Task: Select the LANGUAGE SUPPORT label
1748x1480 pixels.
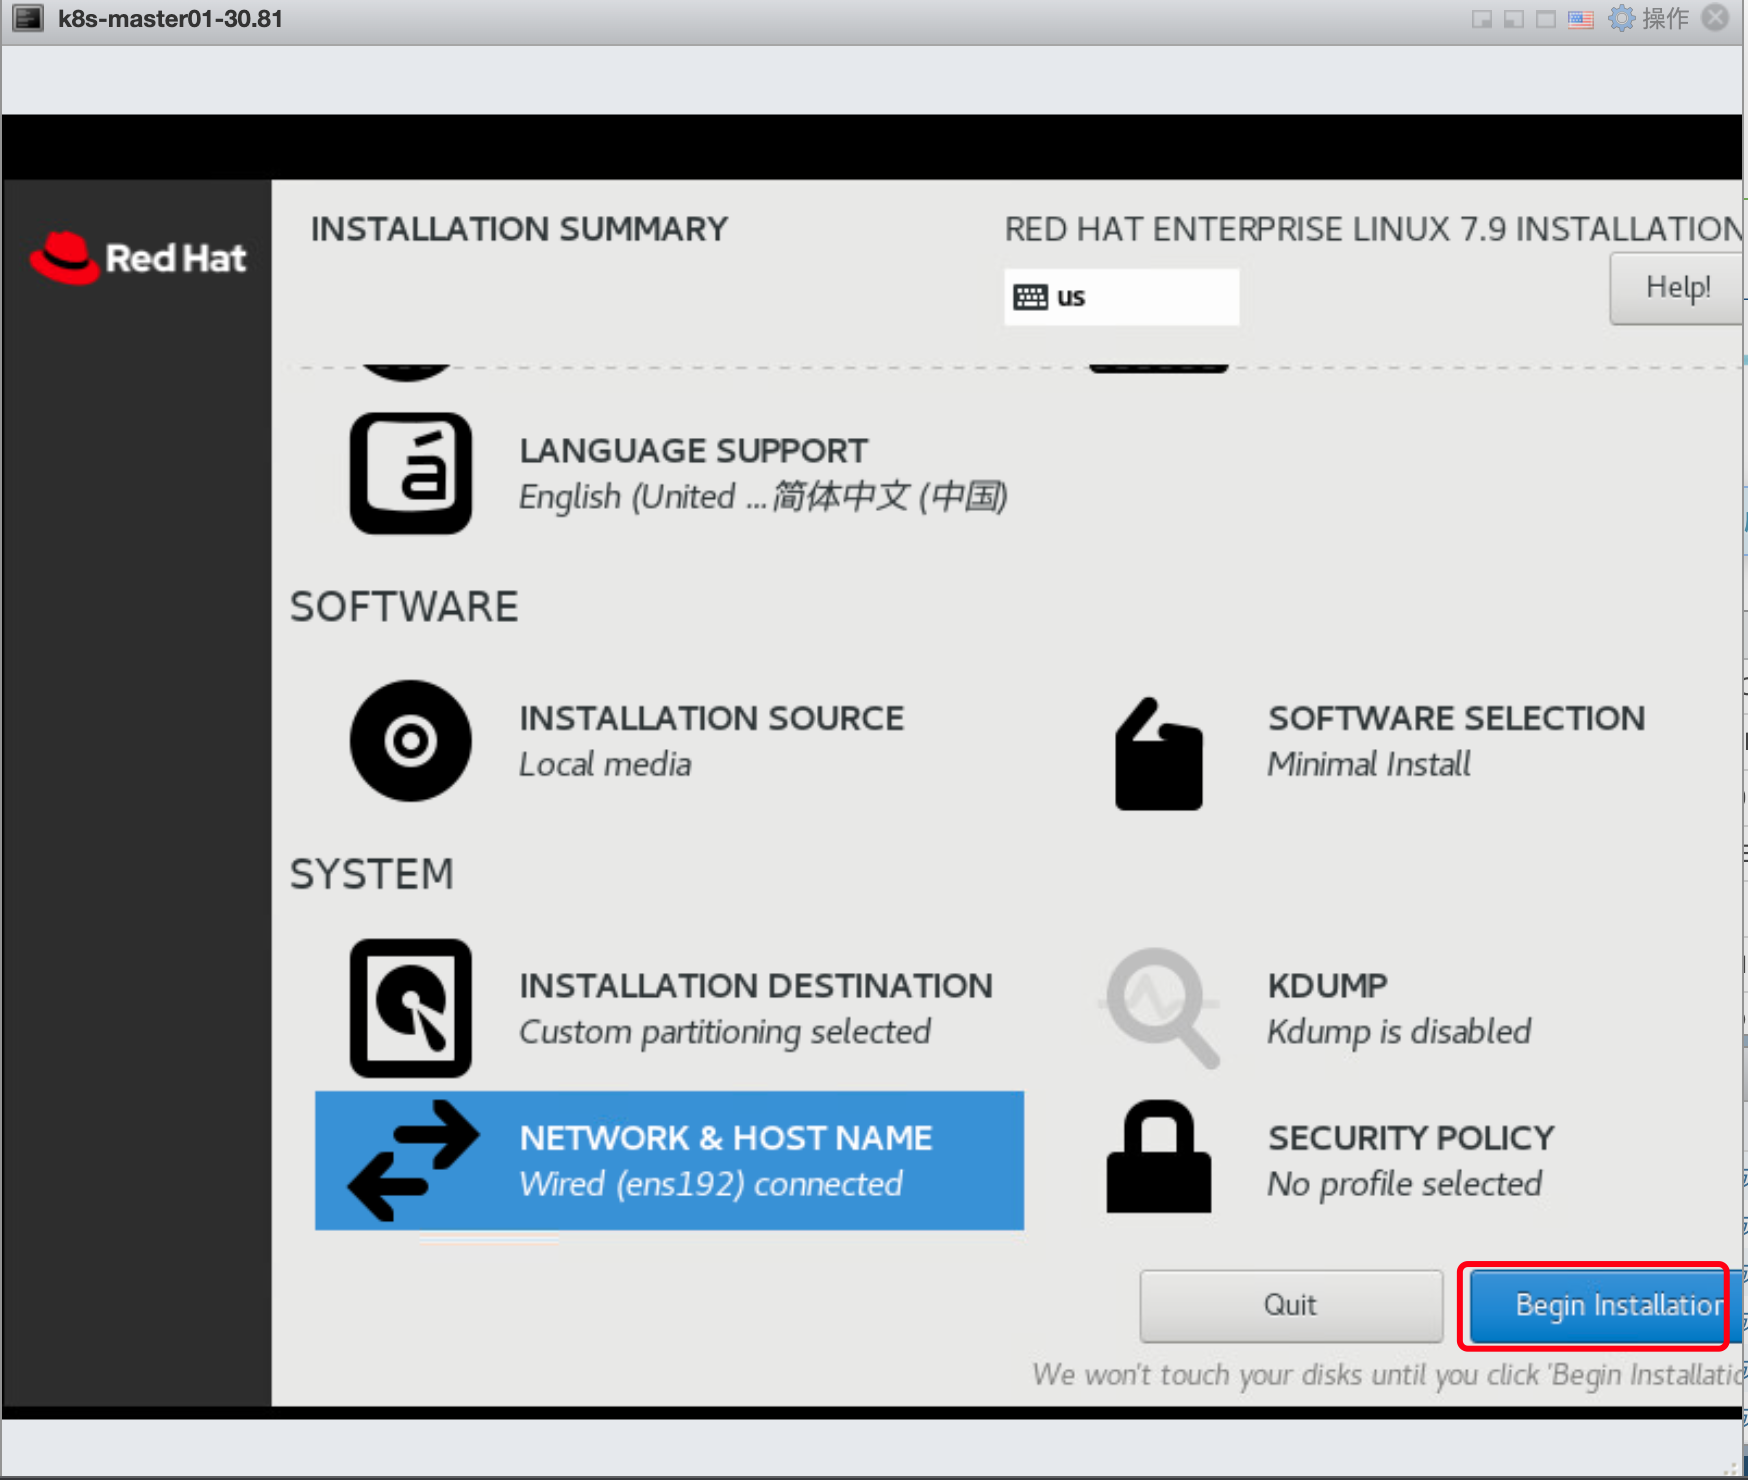Action: tap(693, 451)
